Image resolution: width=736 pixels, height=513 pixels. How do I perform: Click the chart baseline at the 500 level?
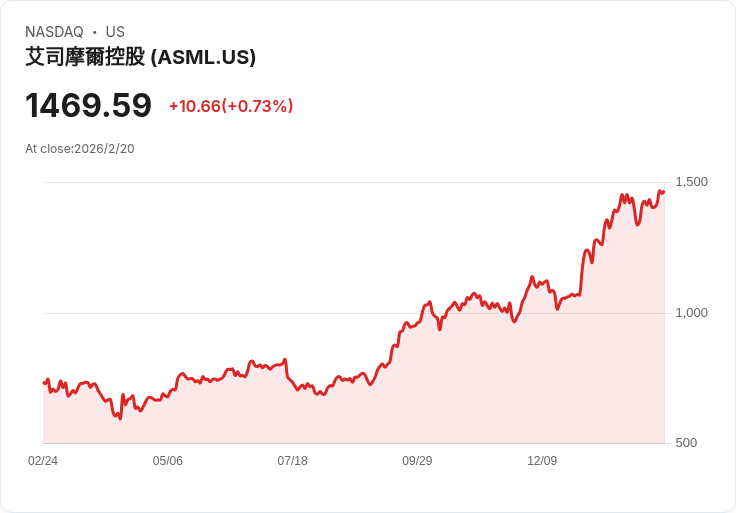click(x=354, y=443)
